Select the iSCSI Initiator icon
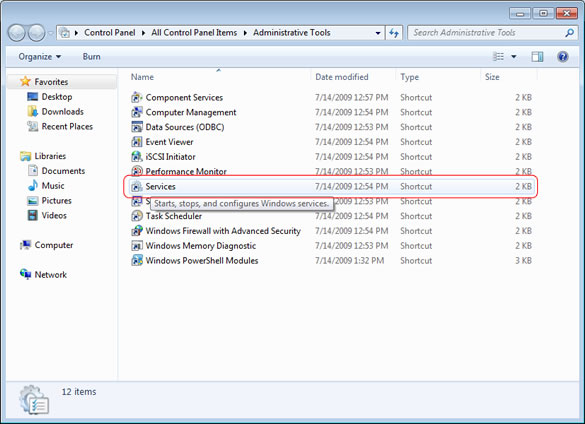 (137, 157)
